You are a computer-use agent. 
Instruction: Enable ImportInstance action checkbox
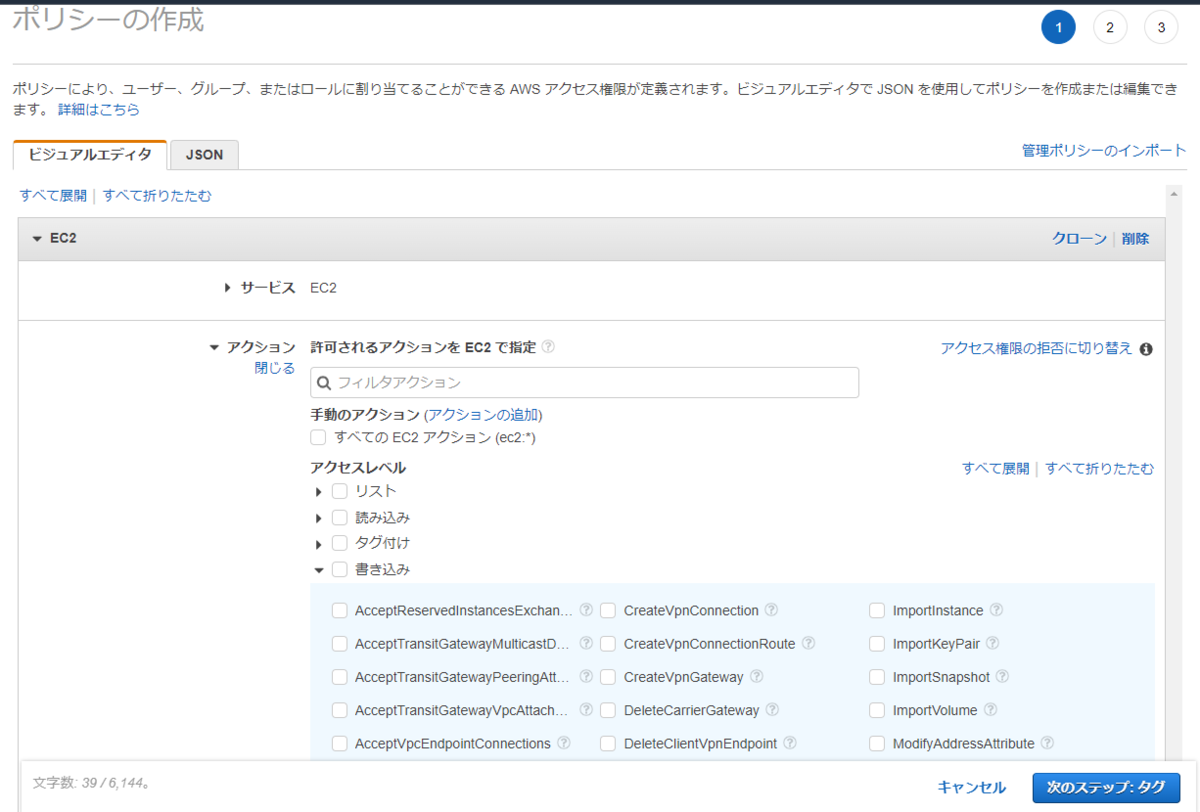[x=877, y=610]
